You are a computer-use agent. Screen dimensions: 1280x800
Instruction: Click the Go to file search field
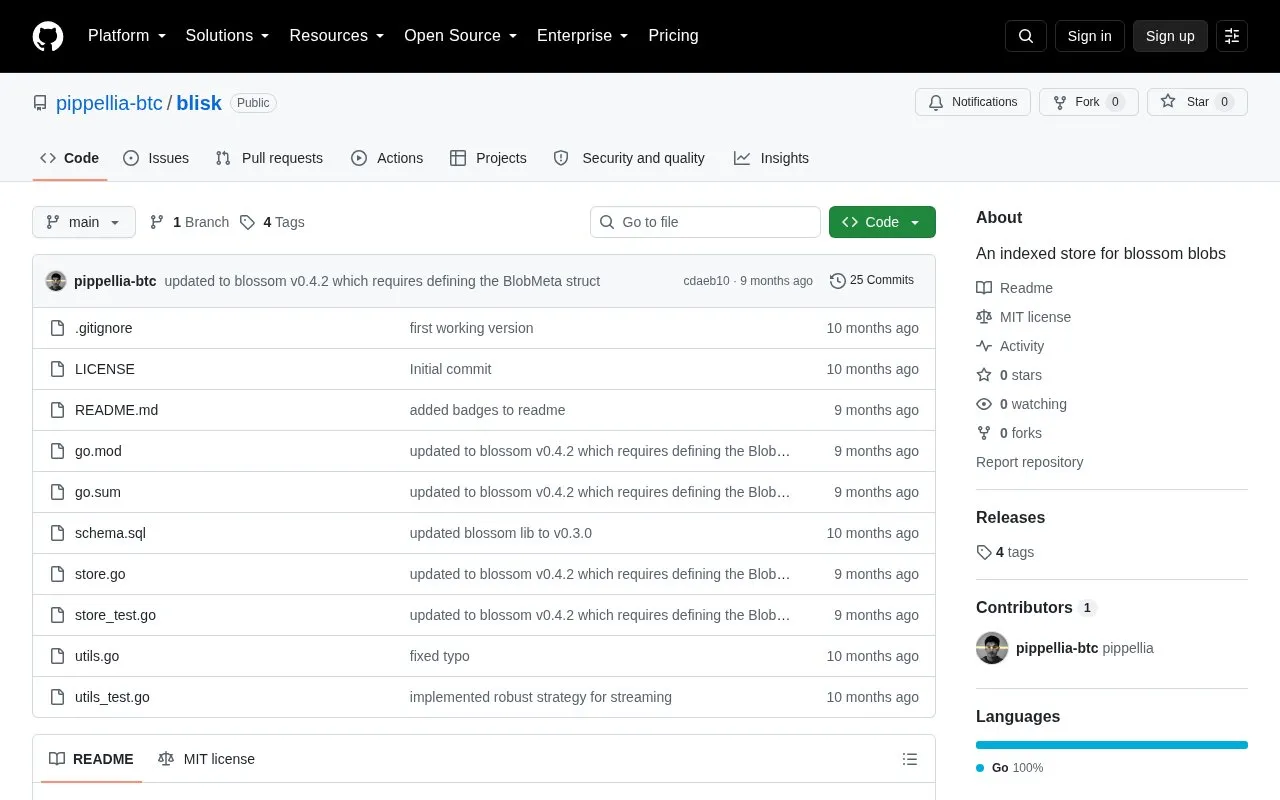coord(705,222)
